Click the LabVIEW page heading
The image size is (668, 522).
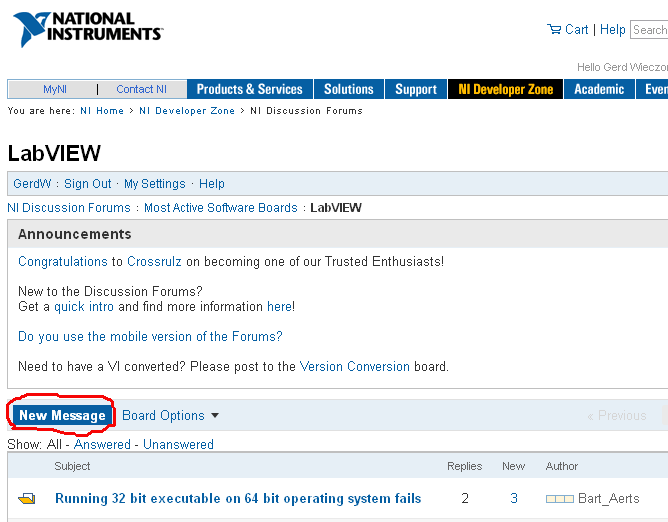click(x=54, y=153)
